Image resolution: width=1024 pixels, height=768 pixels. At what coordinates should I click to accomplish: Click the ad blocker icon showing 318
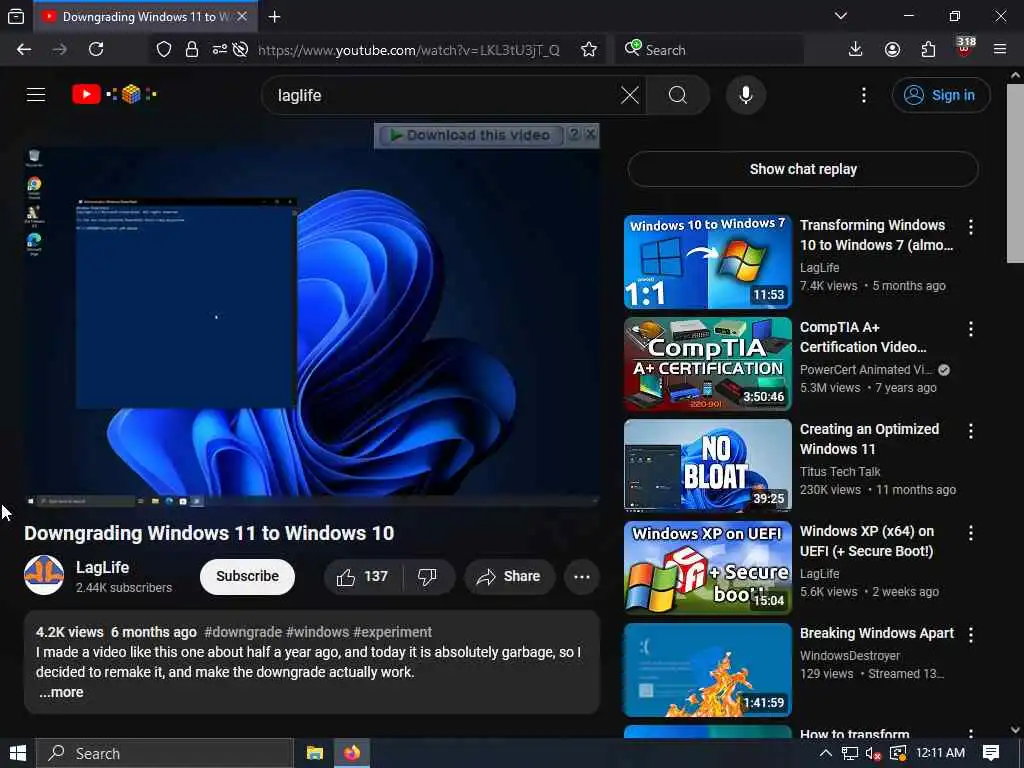pos(965,48)
